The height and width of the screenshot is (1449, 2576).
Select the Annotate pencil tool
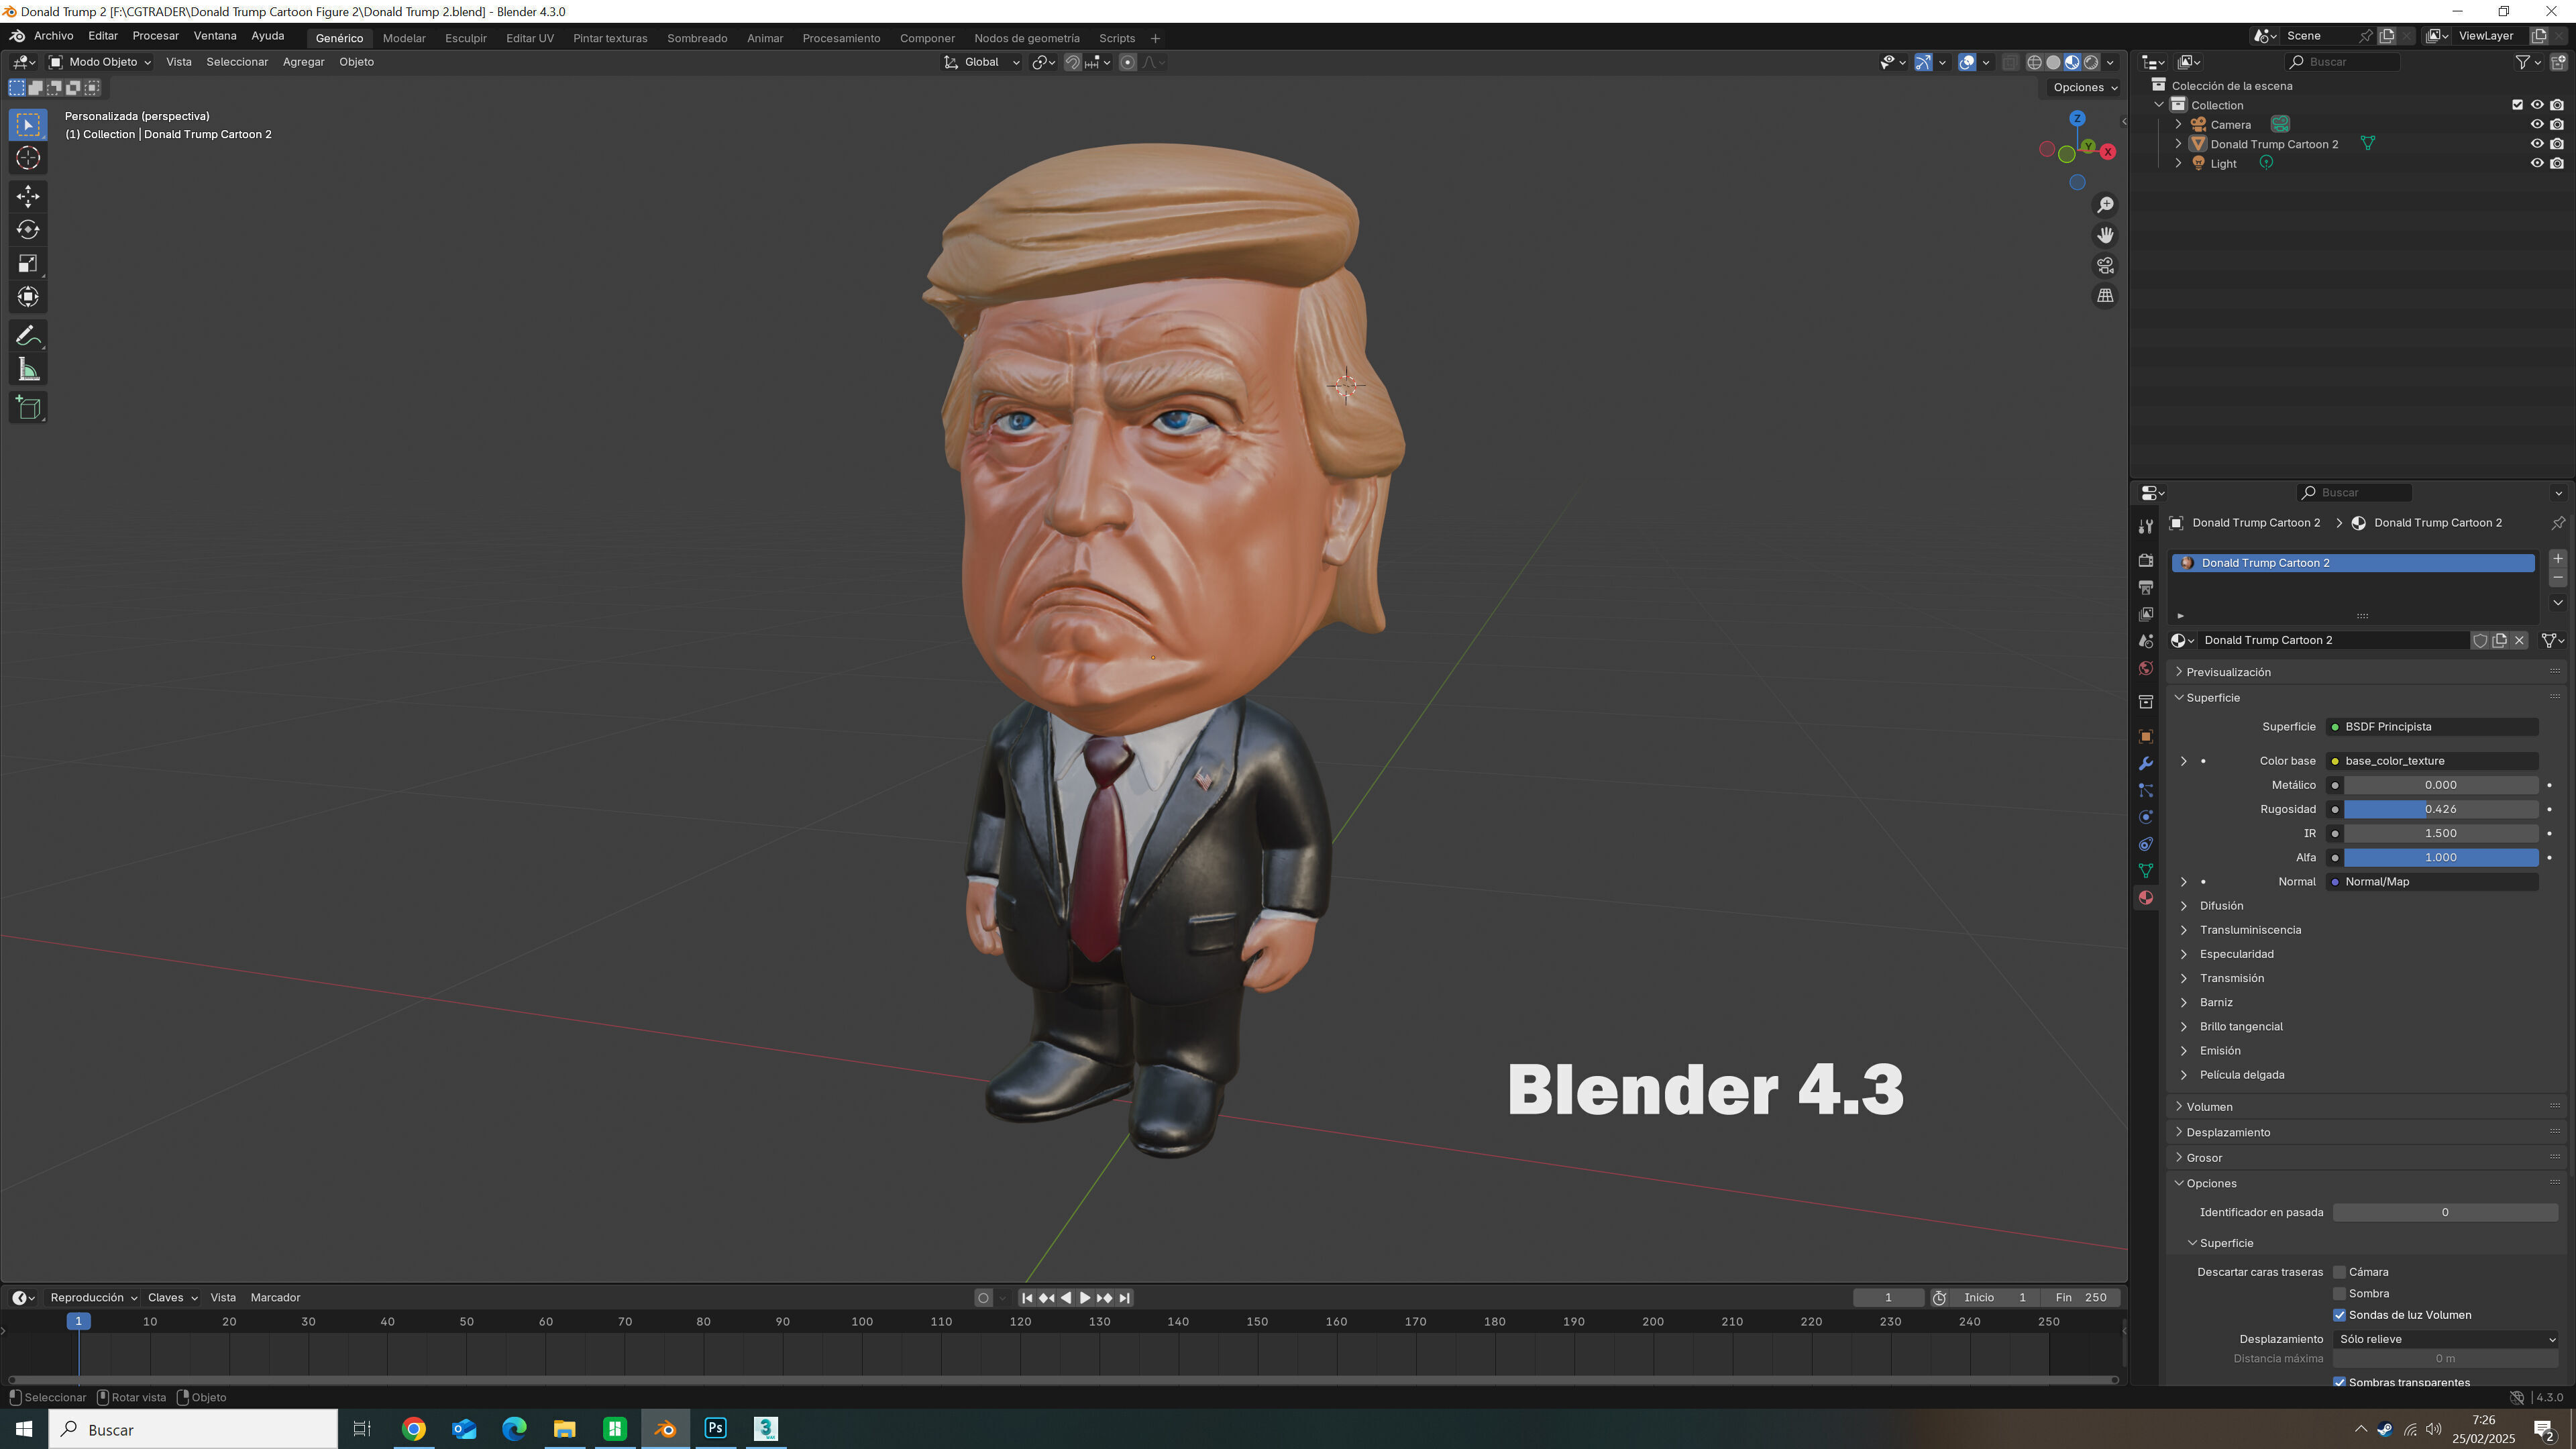28,336
